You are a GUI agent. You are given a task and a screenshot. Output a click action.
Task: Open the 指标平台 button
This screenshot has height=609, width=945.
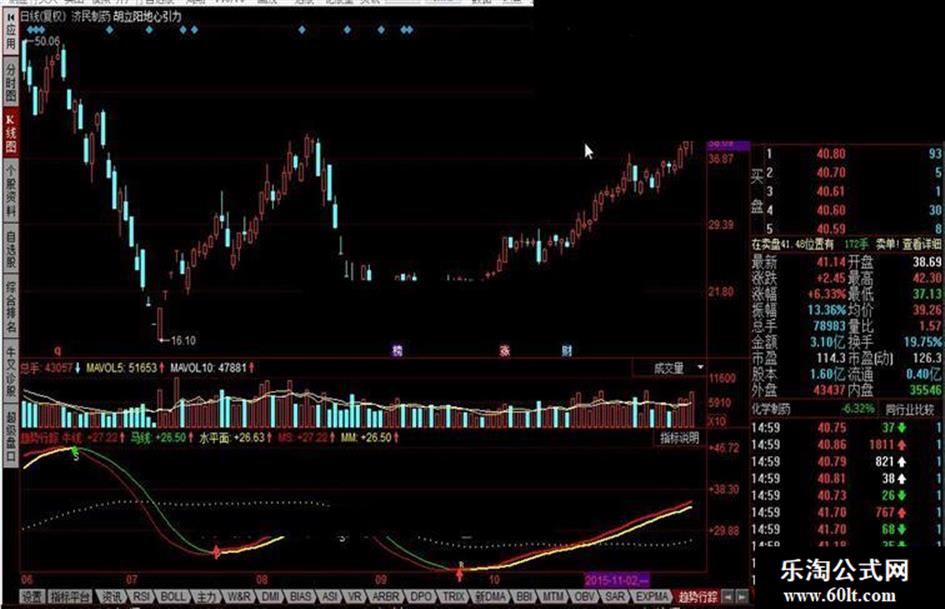pos(70,597)
